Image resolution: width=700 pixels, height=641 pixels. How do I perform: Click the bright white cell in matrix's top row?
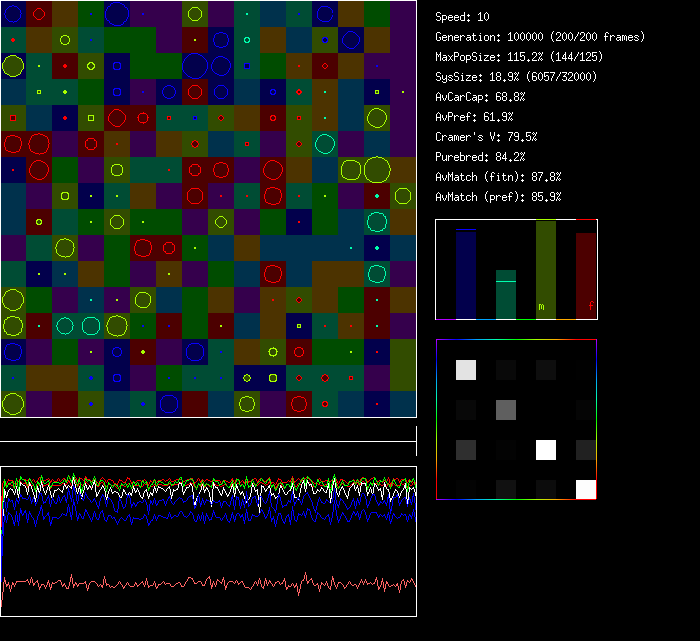tap(466, 370)
